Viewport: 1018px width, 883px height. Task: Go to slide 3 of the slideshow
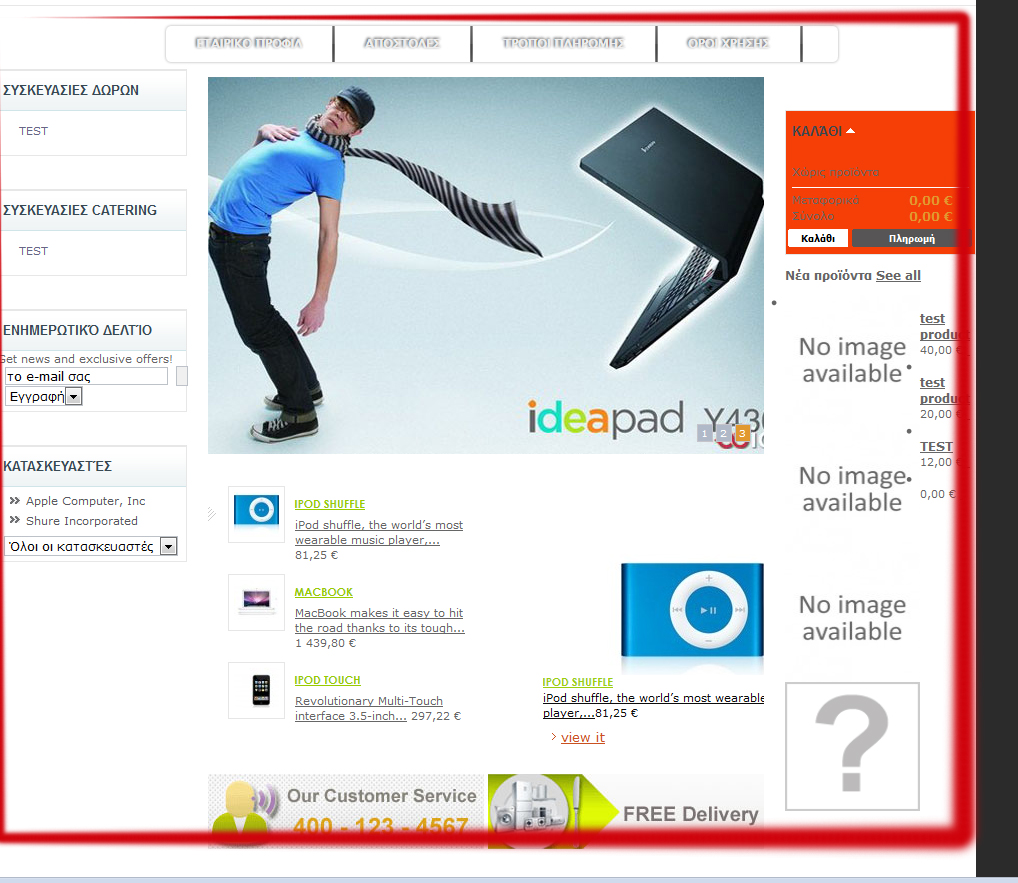pos(742,434)
